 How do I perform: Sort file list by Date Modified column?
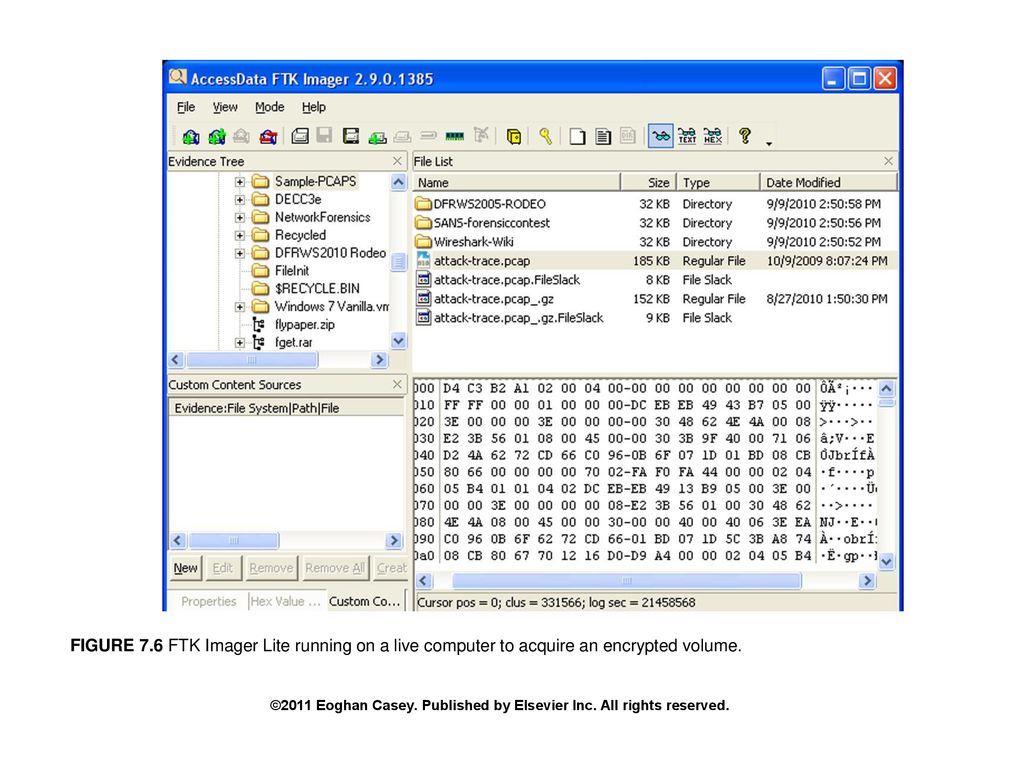tap(829, 182)
